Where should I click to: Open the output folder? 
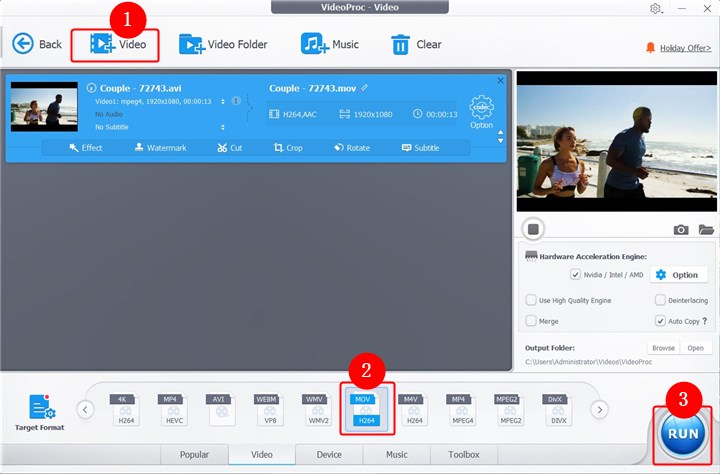coord(696,348)
